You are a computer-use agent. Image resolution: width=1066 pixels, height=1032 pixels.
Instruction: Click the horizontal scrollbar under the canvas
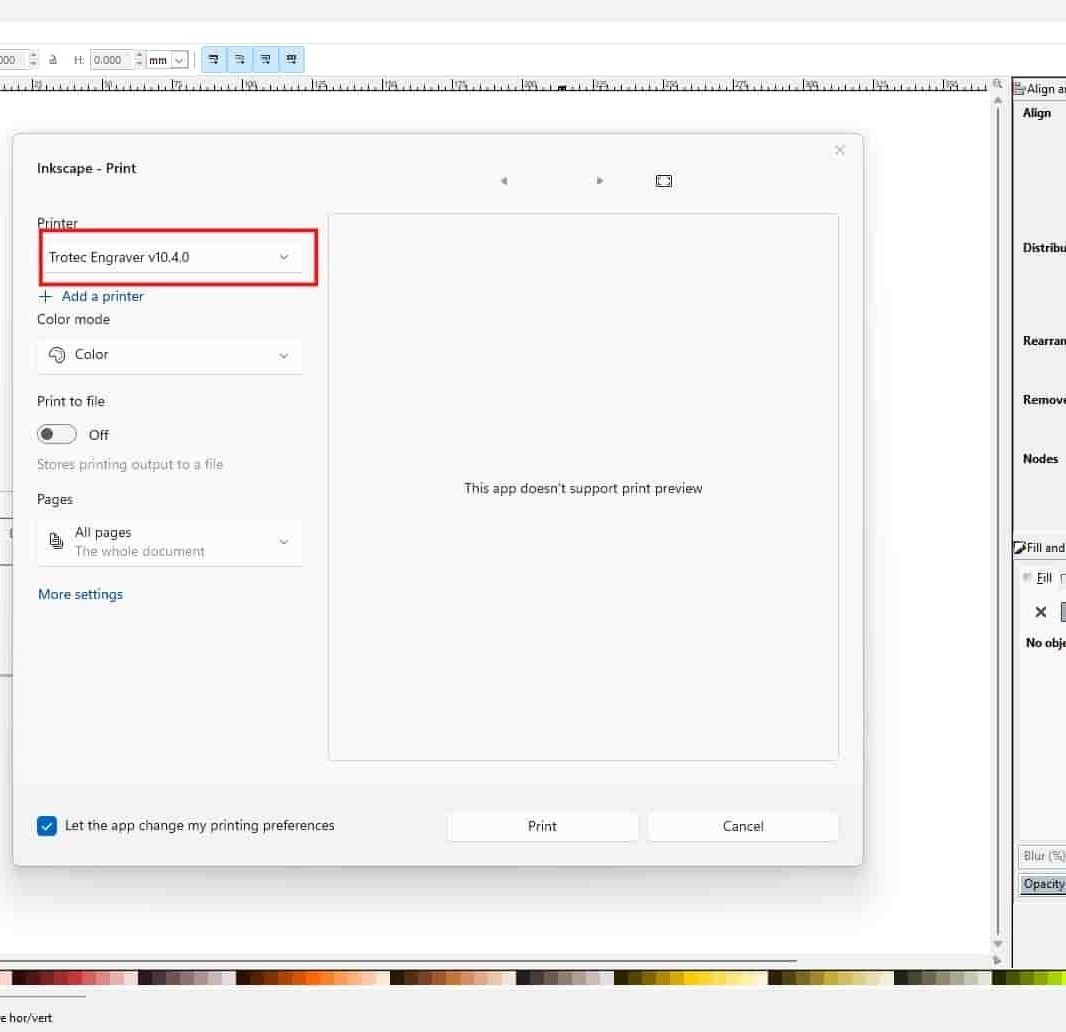[398, 961]
